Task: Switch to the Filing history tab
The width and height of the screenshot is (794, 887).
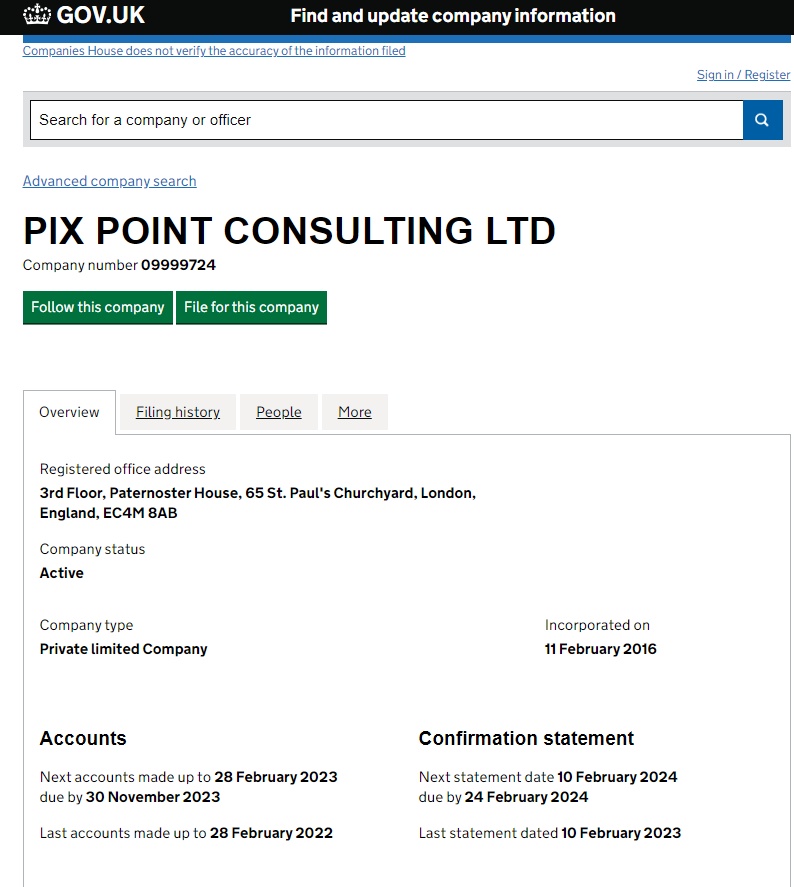Action: click(178, 412)
